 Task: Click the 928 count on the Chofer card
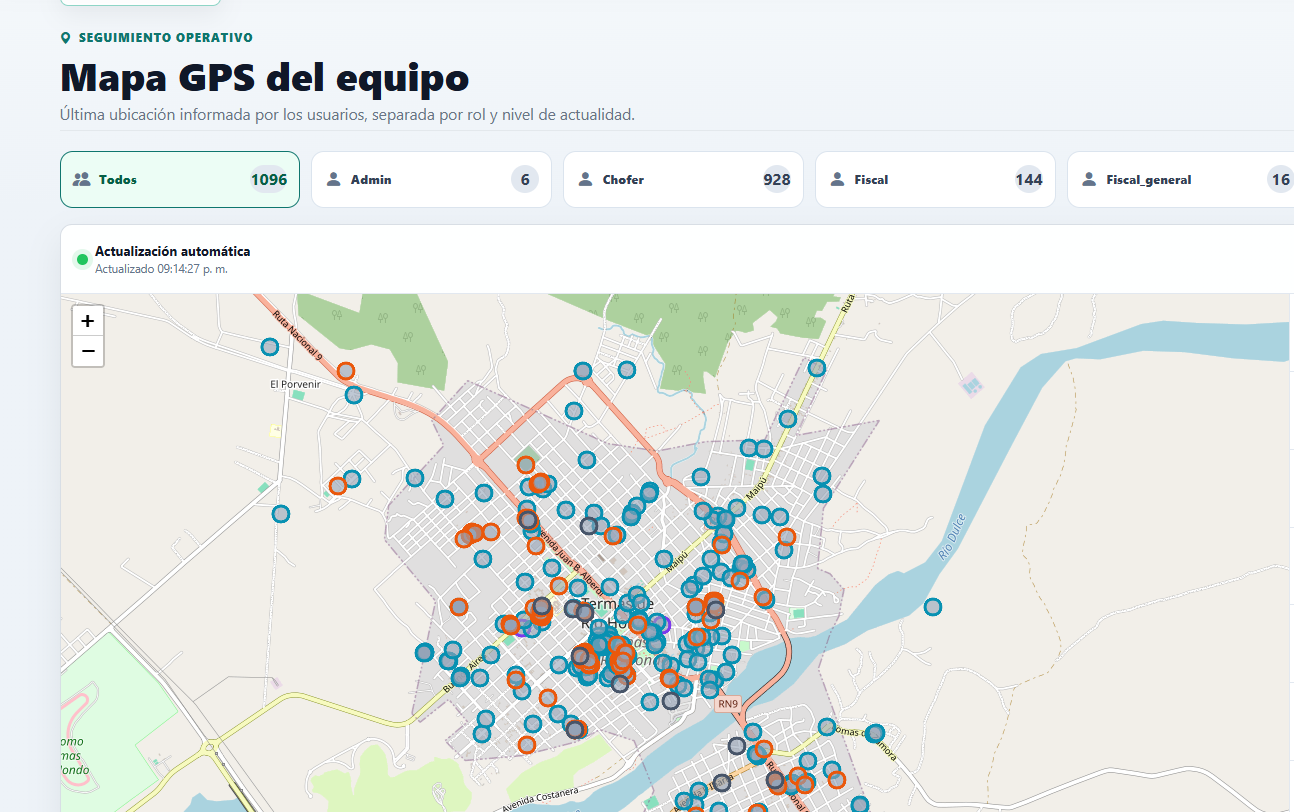pos(777,180)
